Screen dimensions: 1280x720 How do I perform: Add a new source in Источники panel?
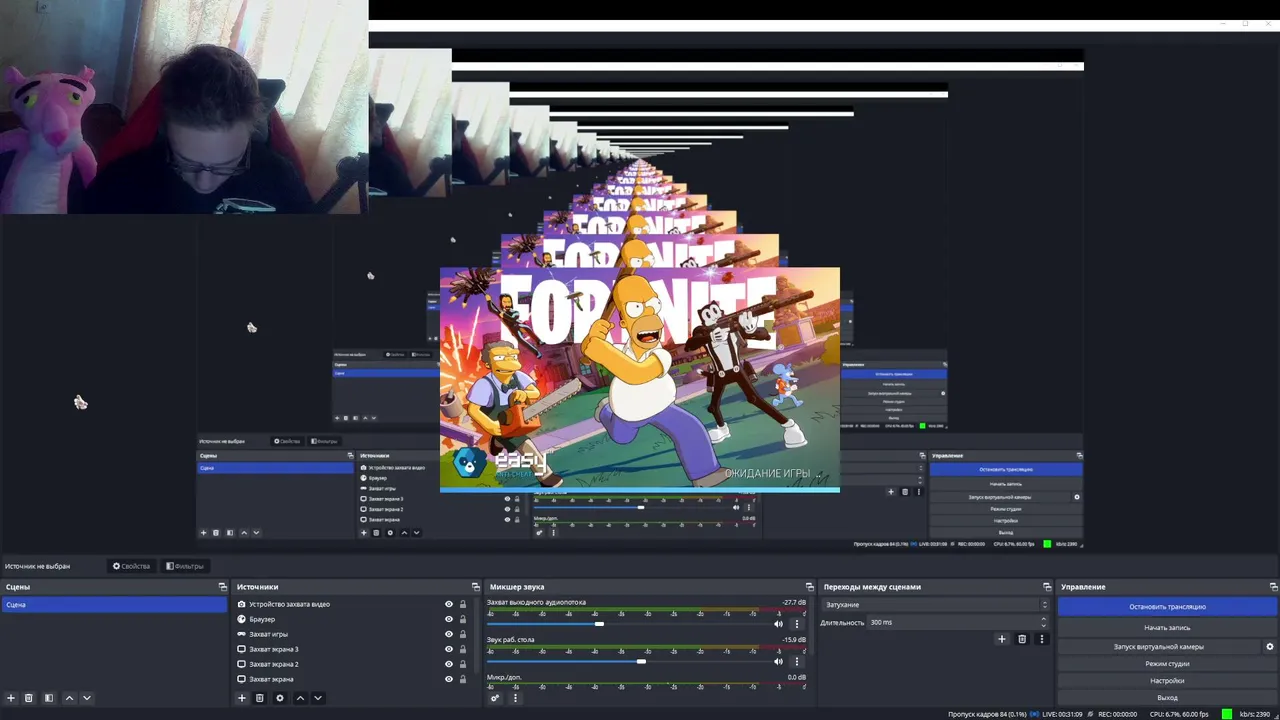click(x=242, y=698)
